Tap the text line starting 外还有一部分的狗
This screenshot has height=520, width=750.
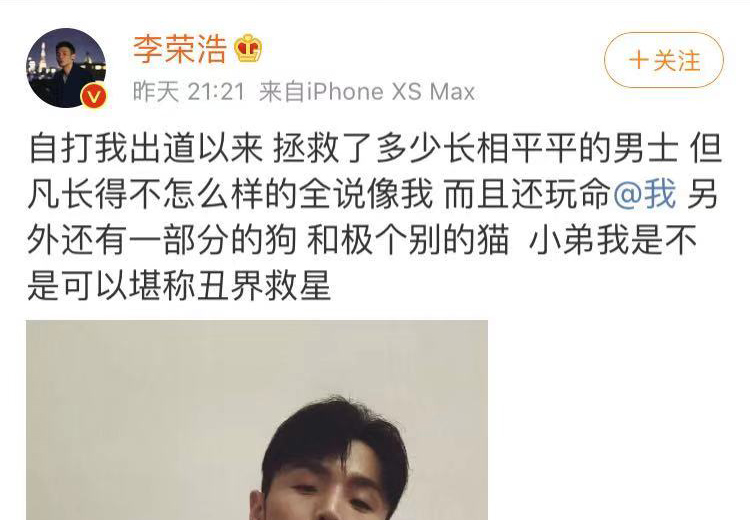(x=362, y=240)
